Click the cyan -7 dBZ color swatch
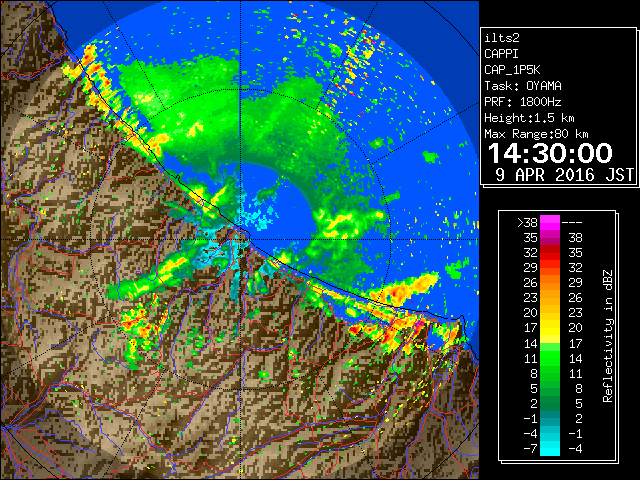 click(550, 449)
